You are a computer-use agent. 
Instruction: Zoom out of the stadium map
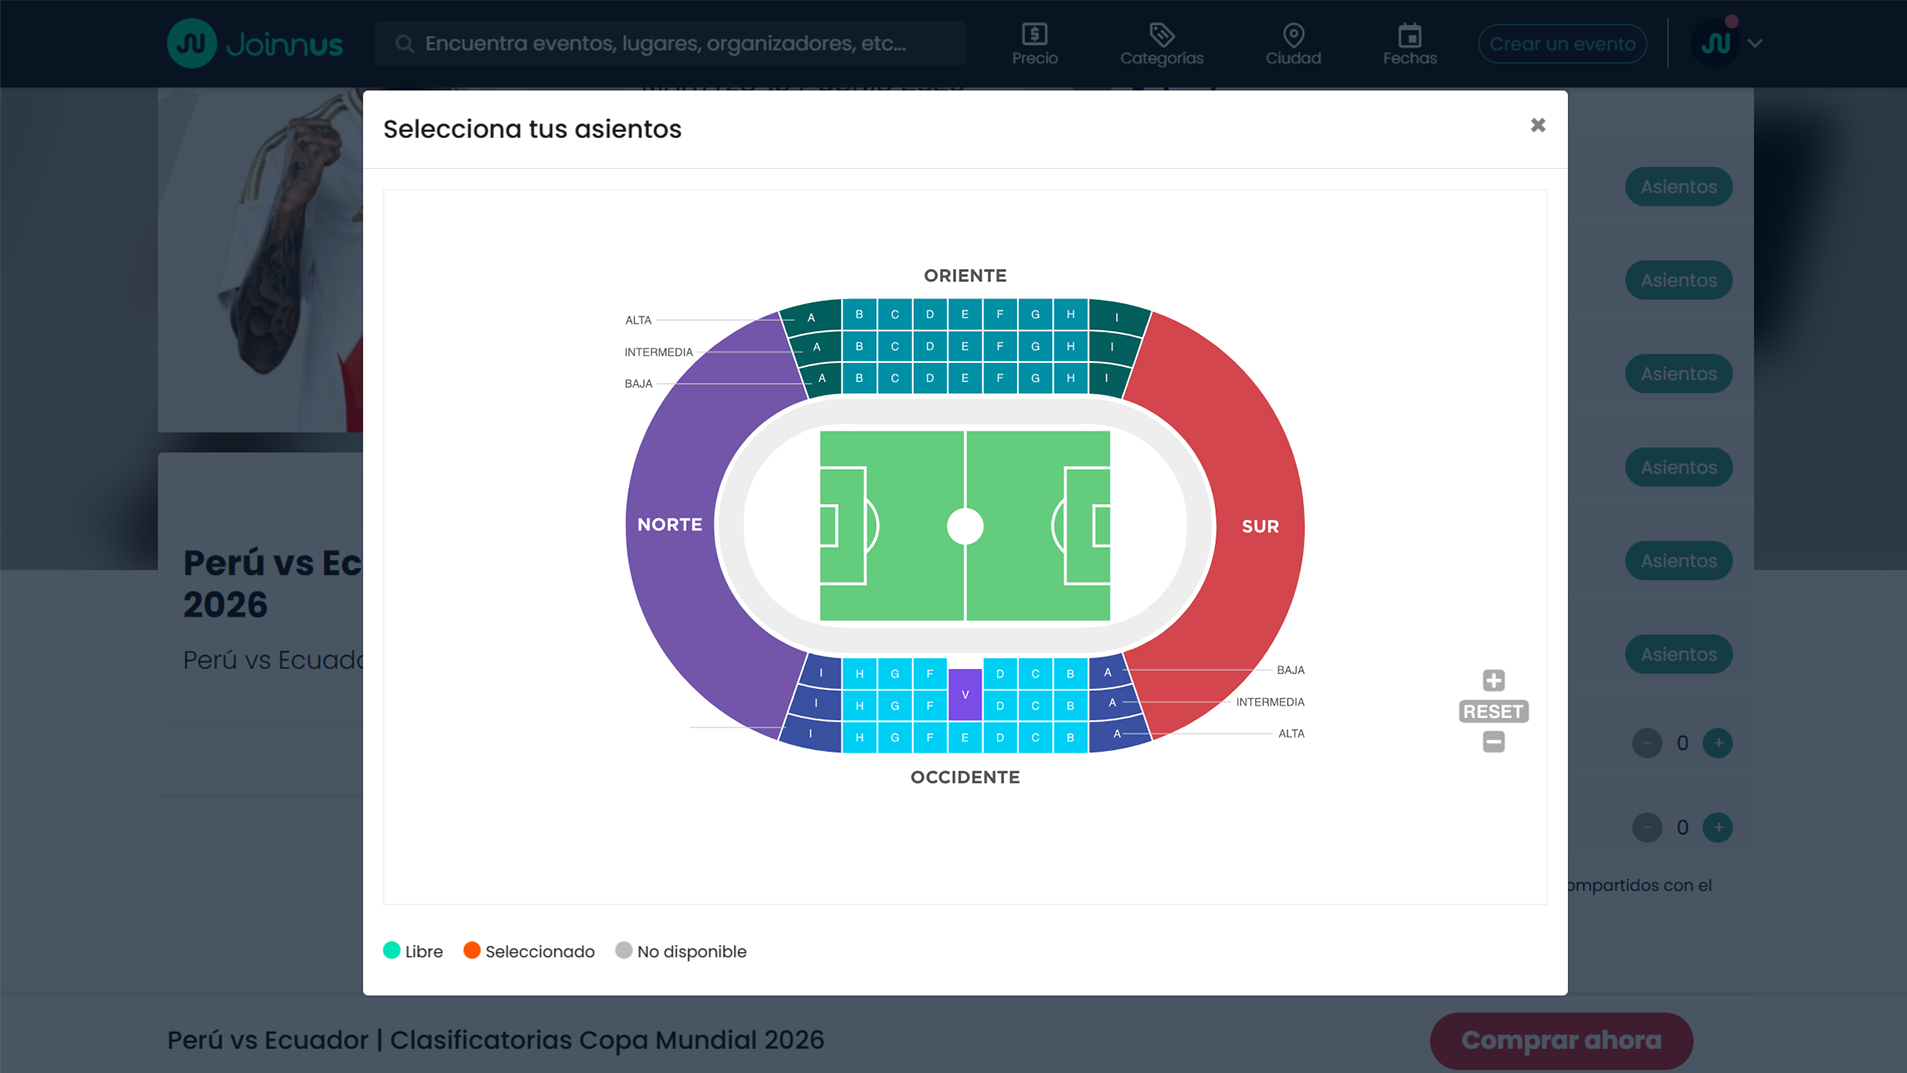(1493, 742)
